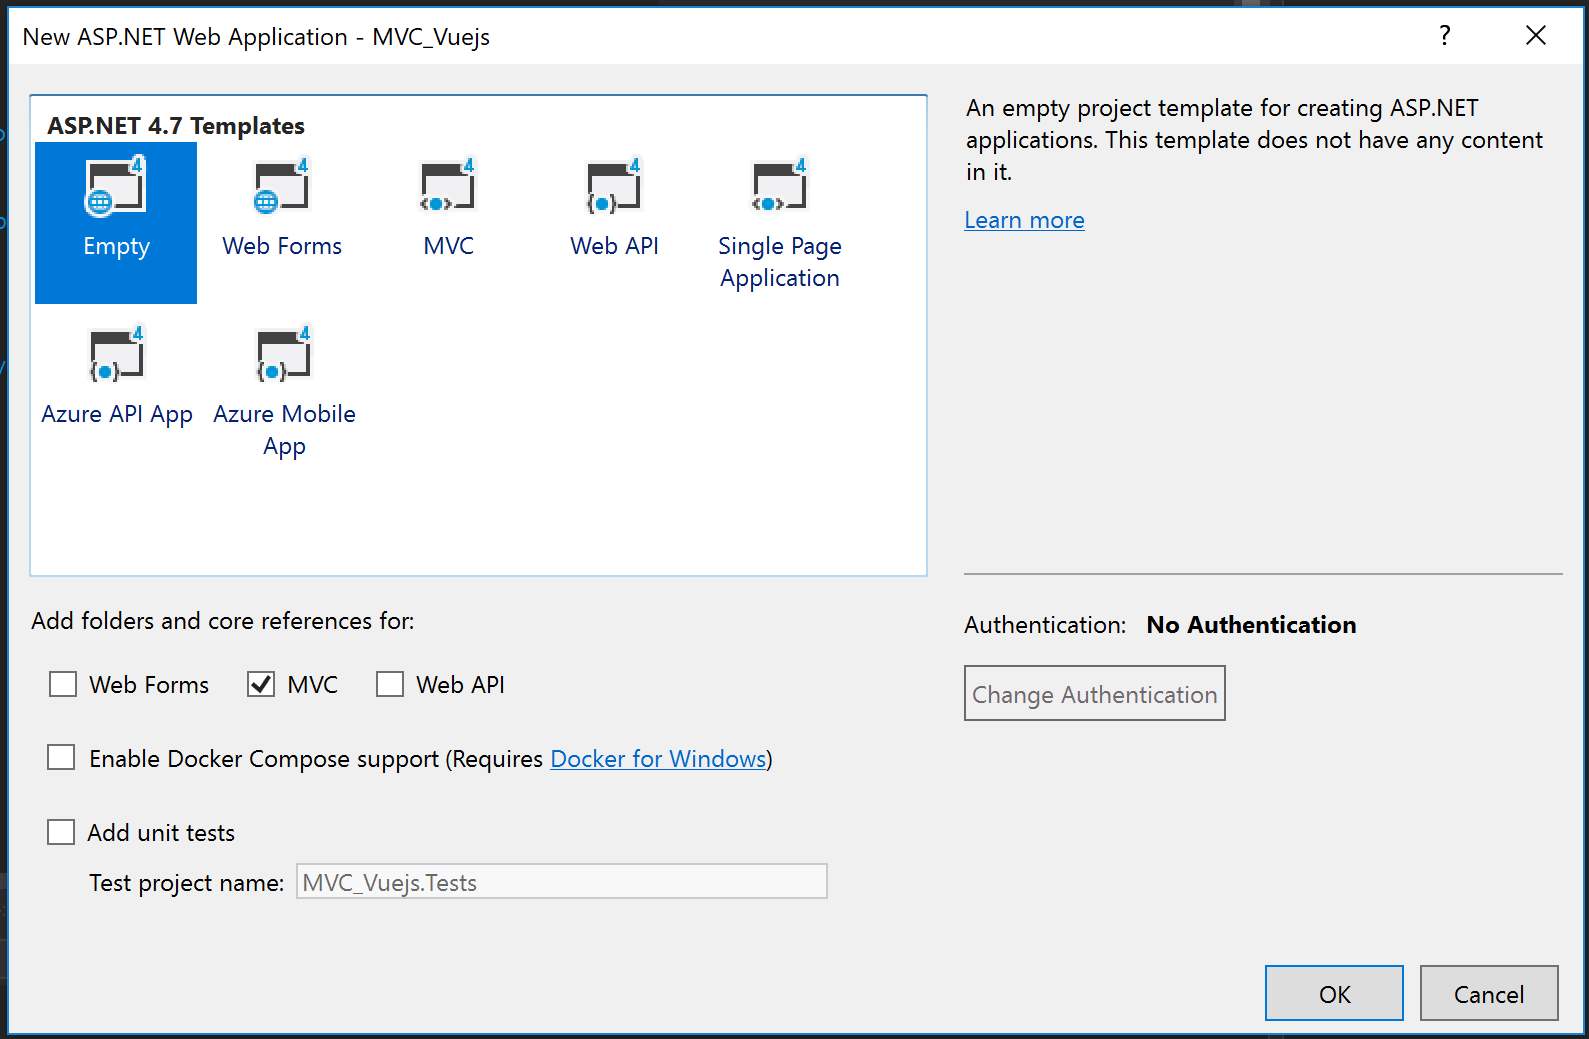Open the help question mark button
Screen dimensions: 1589x1039
(x=1445, y=36)
